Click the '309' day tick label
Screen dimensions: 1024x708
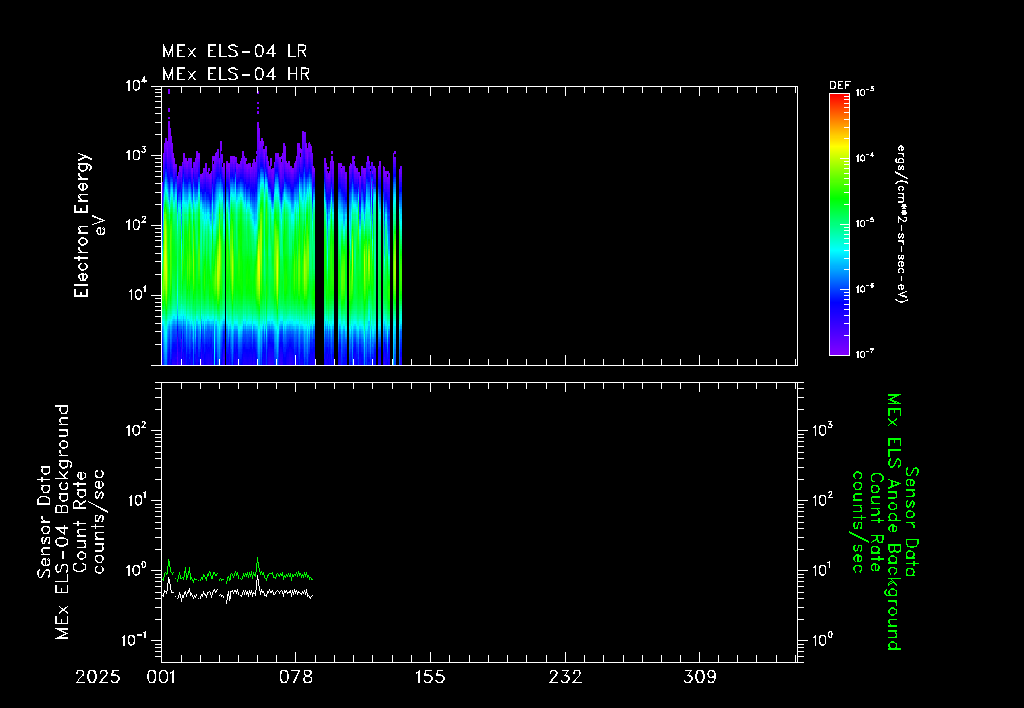click(x=699, y=677)
